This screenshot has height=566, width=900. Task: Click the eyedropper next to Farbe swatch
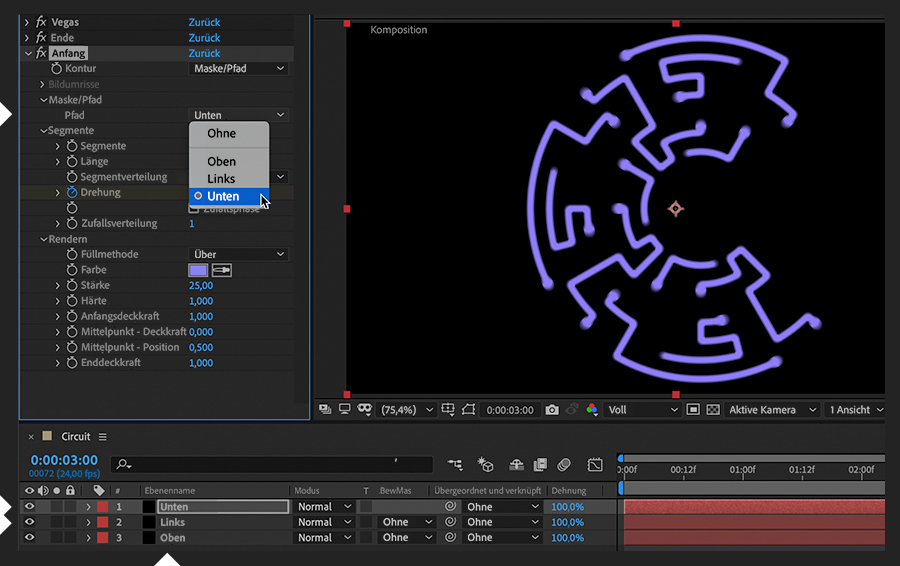[221, 270]
